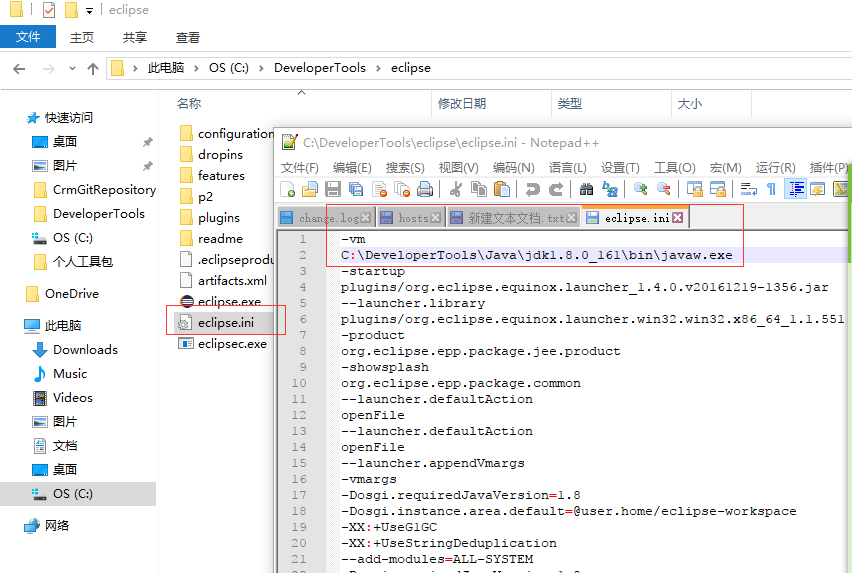Image resolution: width=852 pixels, height=573 pixels.
Task: Open the 共享 ribbon tab in Explorer
Action: tap(135, 37)
